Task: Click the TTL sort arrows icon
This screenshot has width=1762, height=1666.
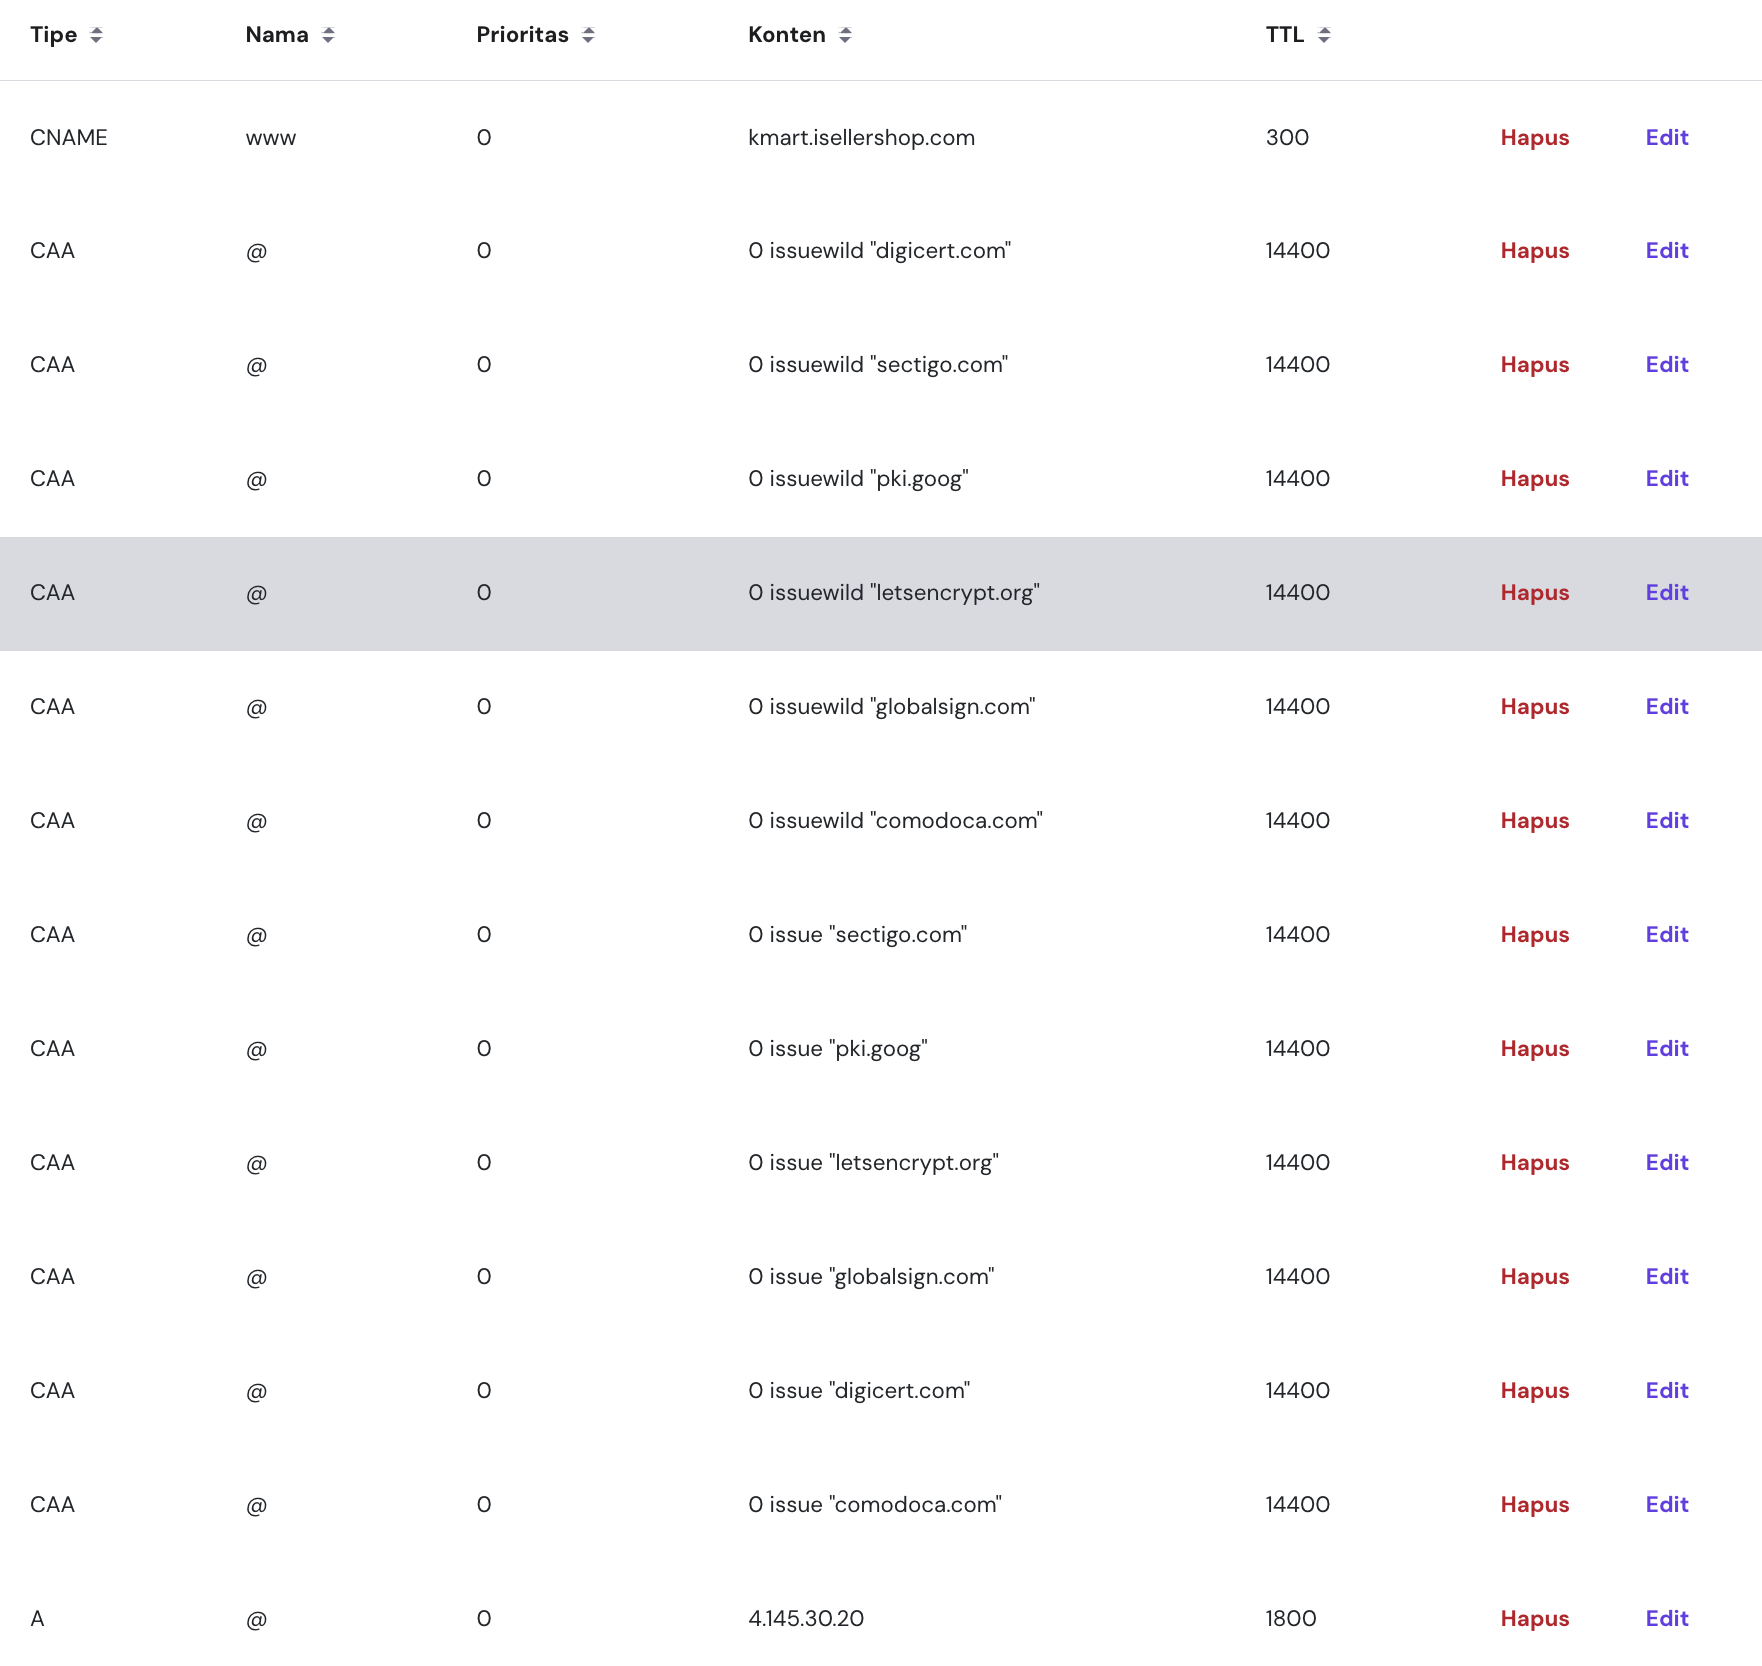Action: (1324, 35)
